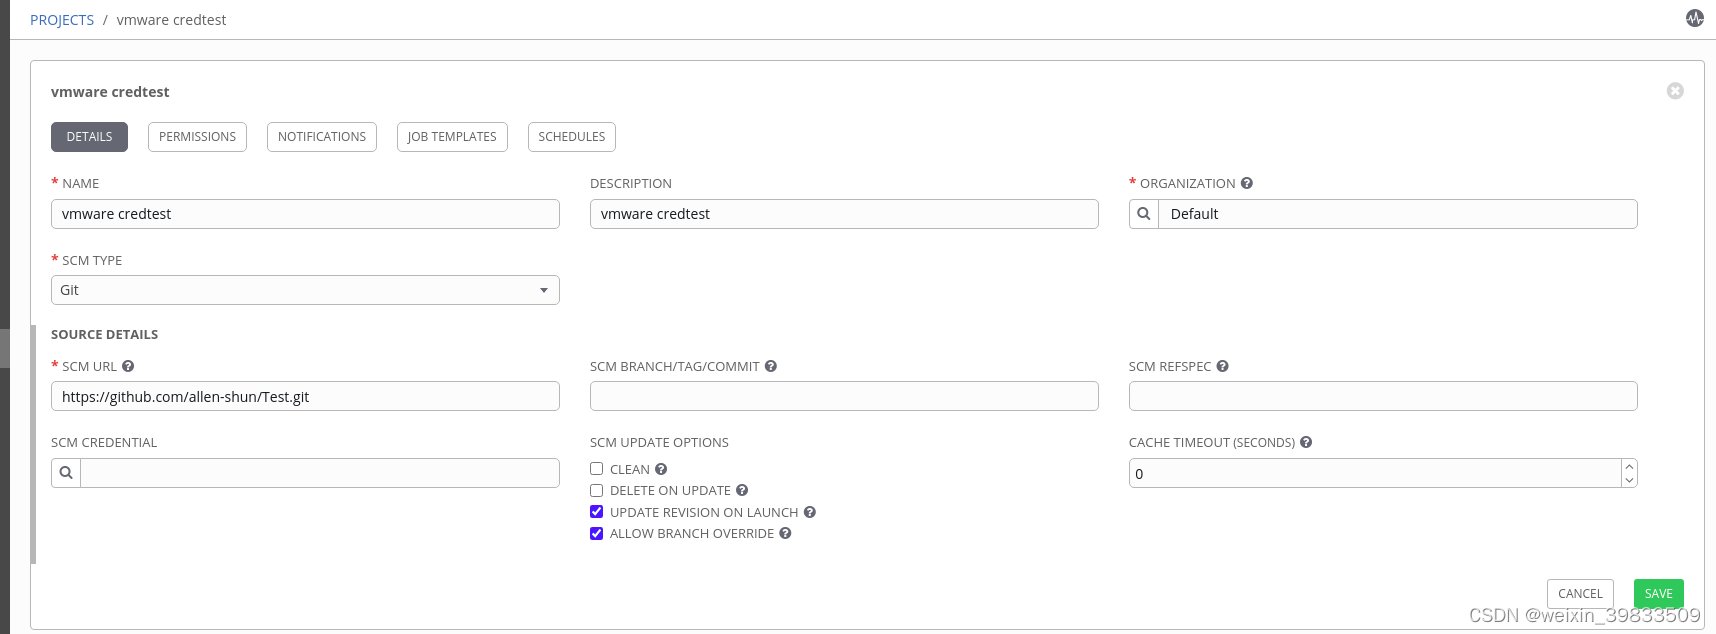This screenshot has height=634, width=1716.
Task: Open the activity stream icon
Action: pos(1694,18)
